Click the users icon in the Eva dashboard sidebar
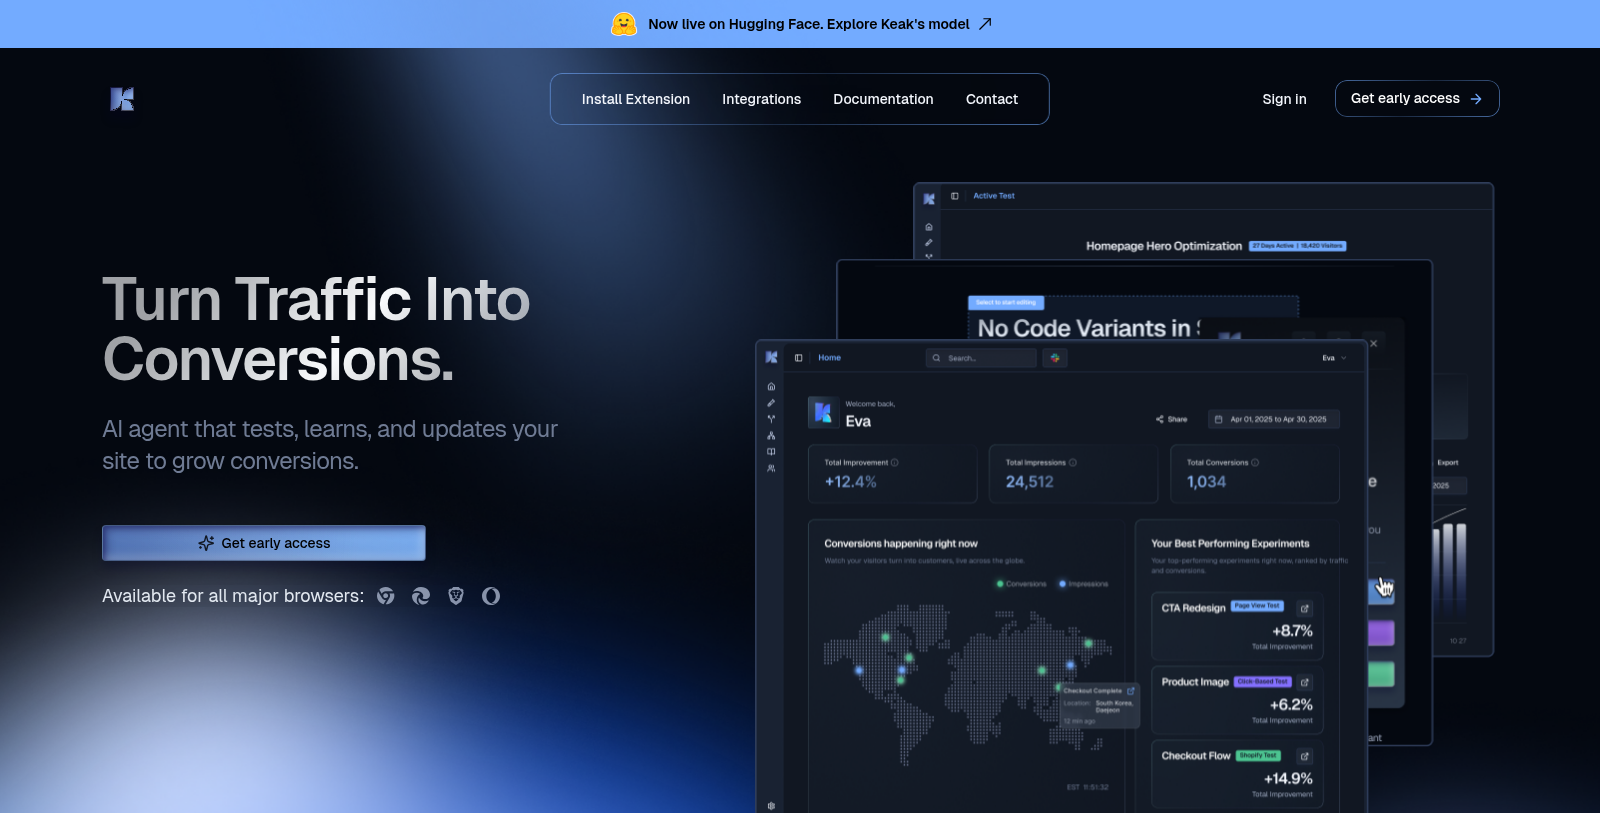1600x813 pixels. click(771, 468)
